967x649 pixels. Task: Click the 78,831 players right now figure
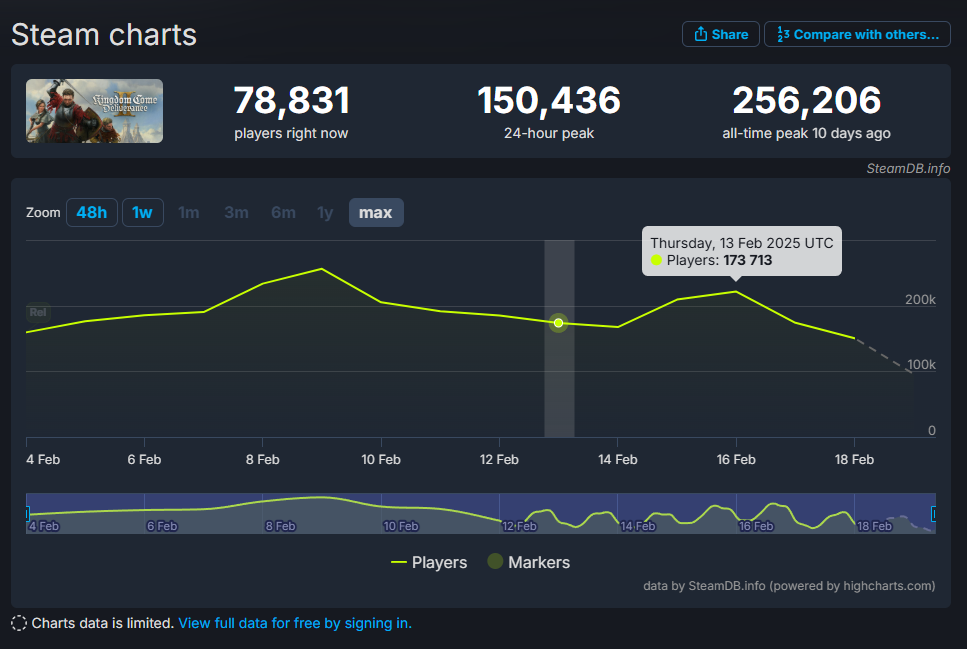(292, 100)
